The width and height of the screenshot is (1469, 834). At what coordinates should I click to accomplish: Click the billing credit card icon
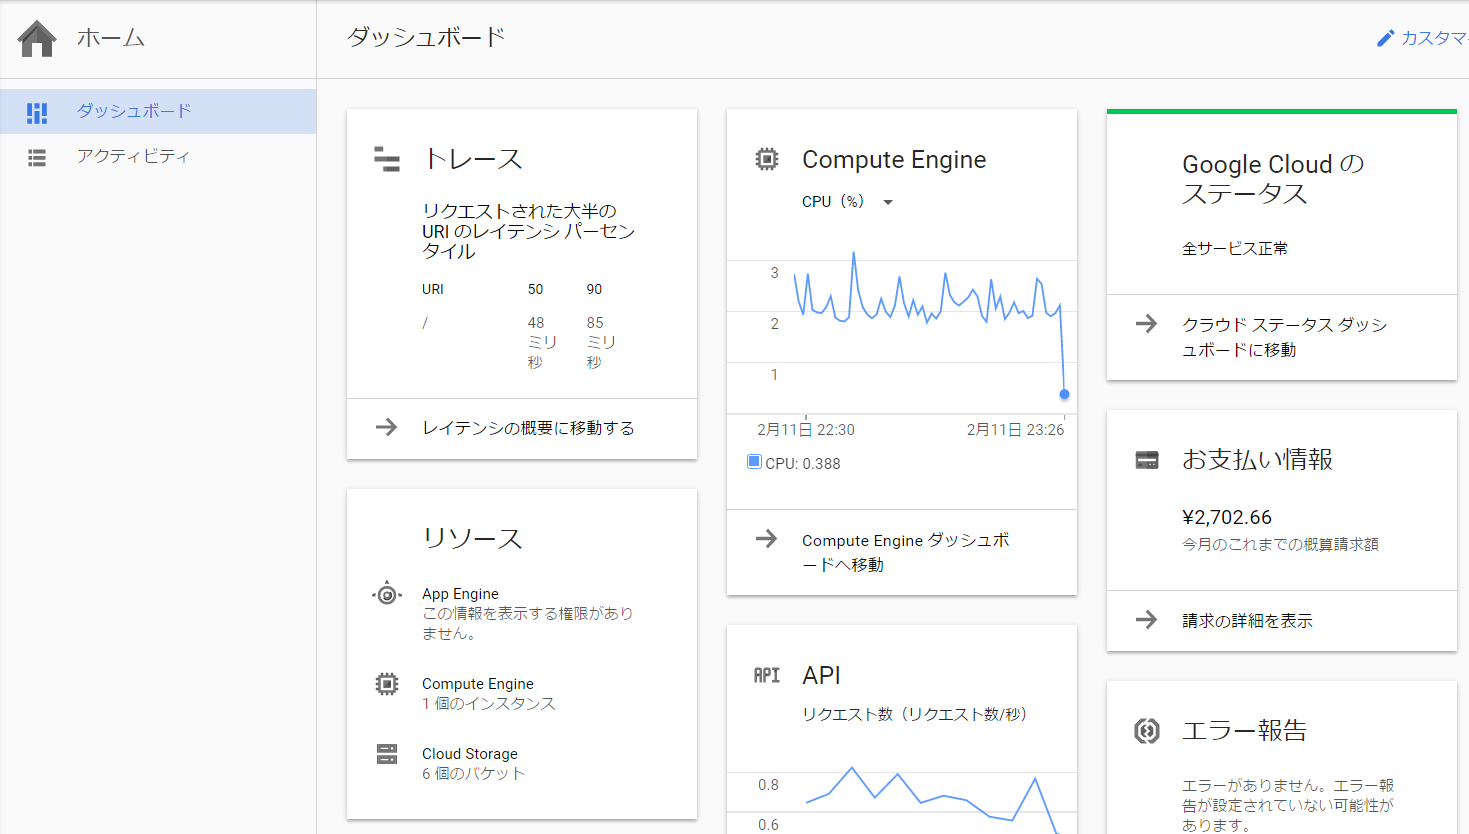(1147, 460)
